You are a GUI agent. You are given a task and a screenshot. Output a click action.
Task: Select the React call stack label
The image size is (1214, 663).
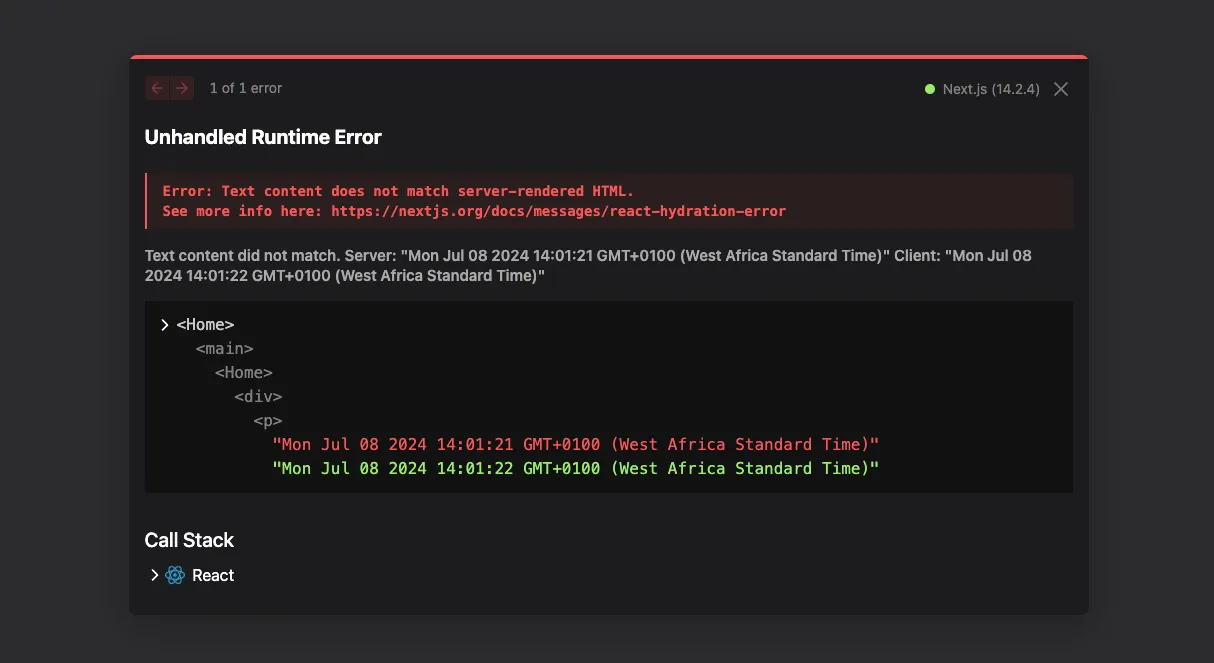213,575
